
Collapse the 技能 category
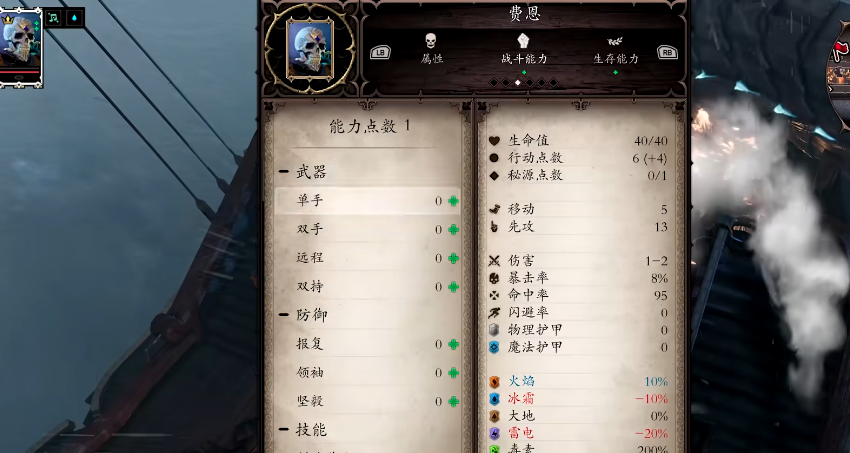284,430
